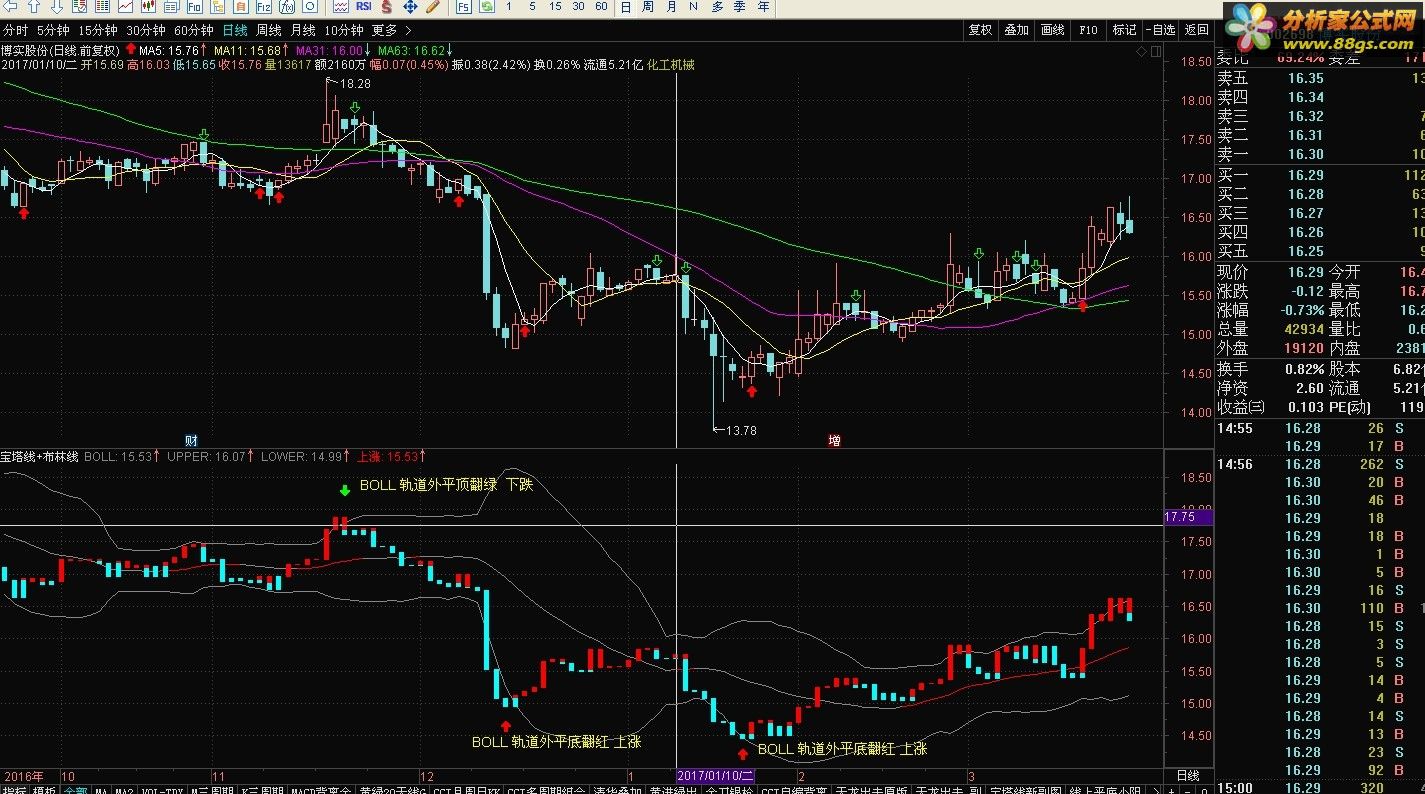Click the 标记 mark stock button

pos(1125,30)
